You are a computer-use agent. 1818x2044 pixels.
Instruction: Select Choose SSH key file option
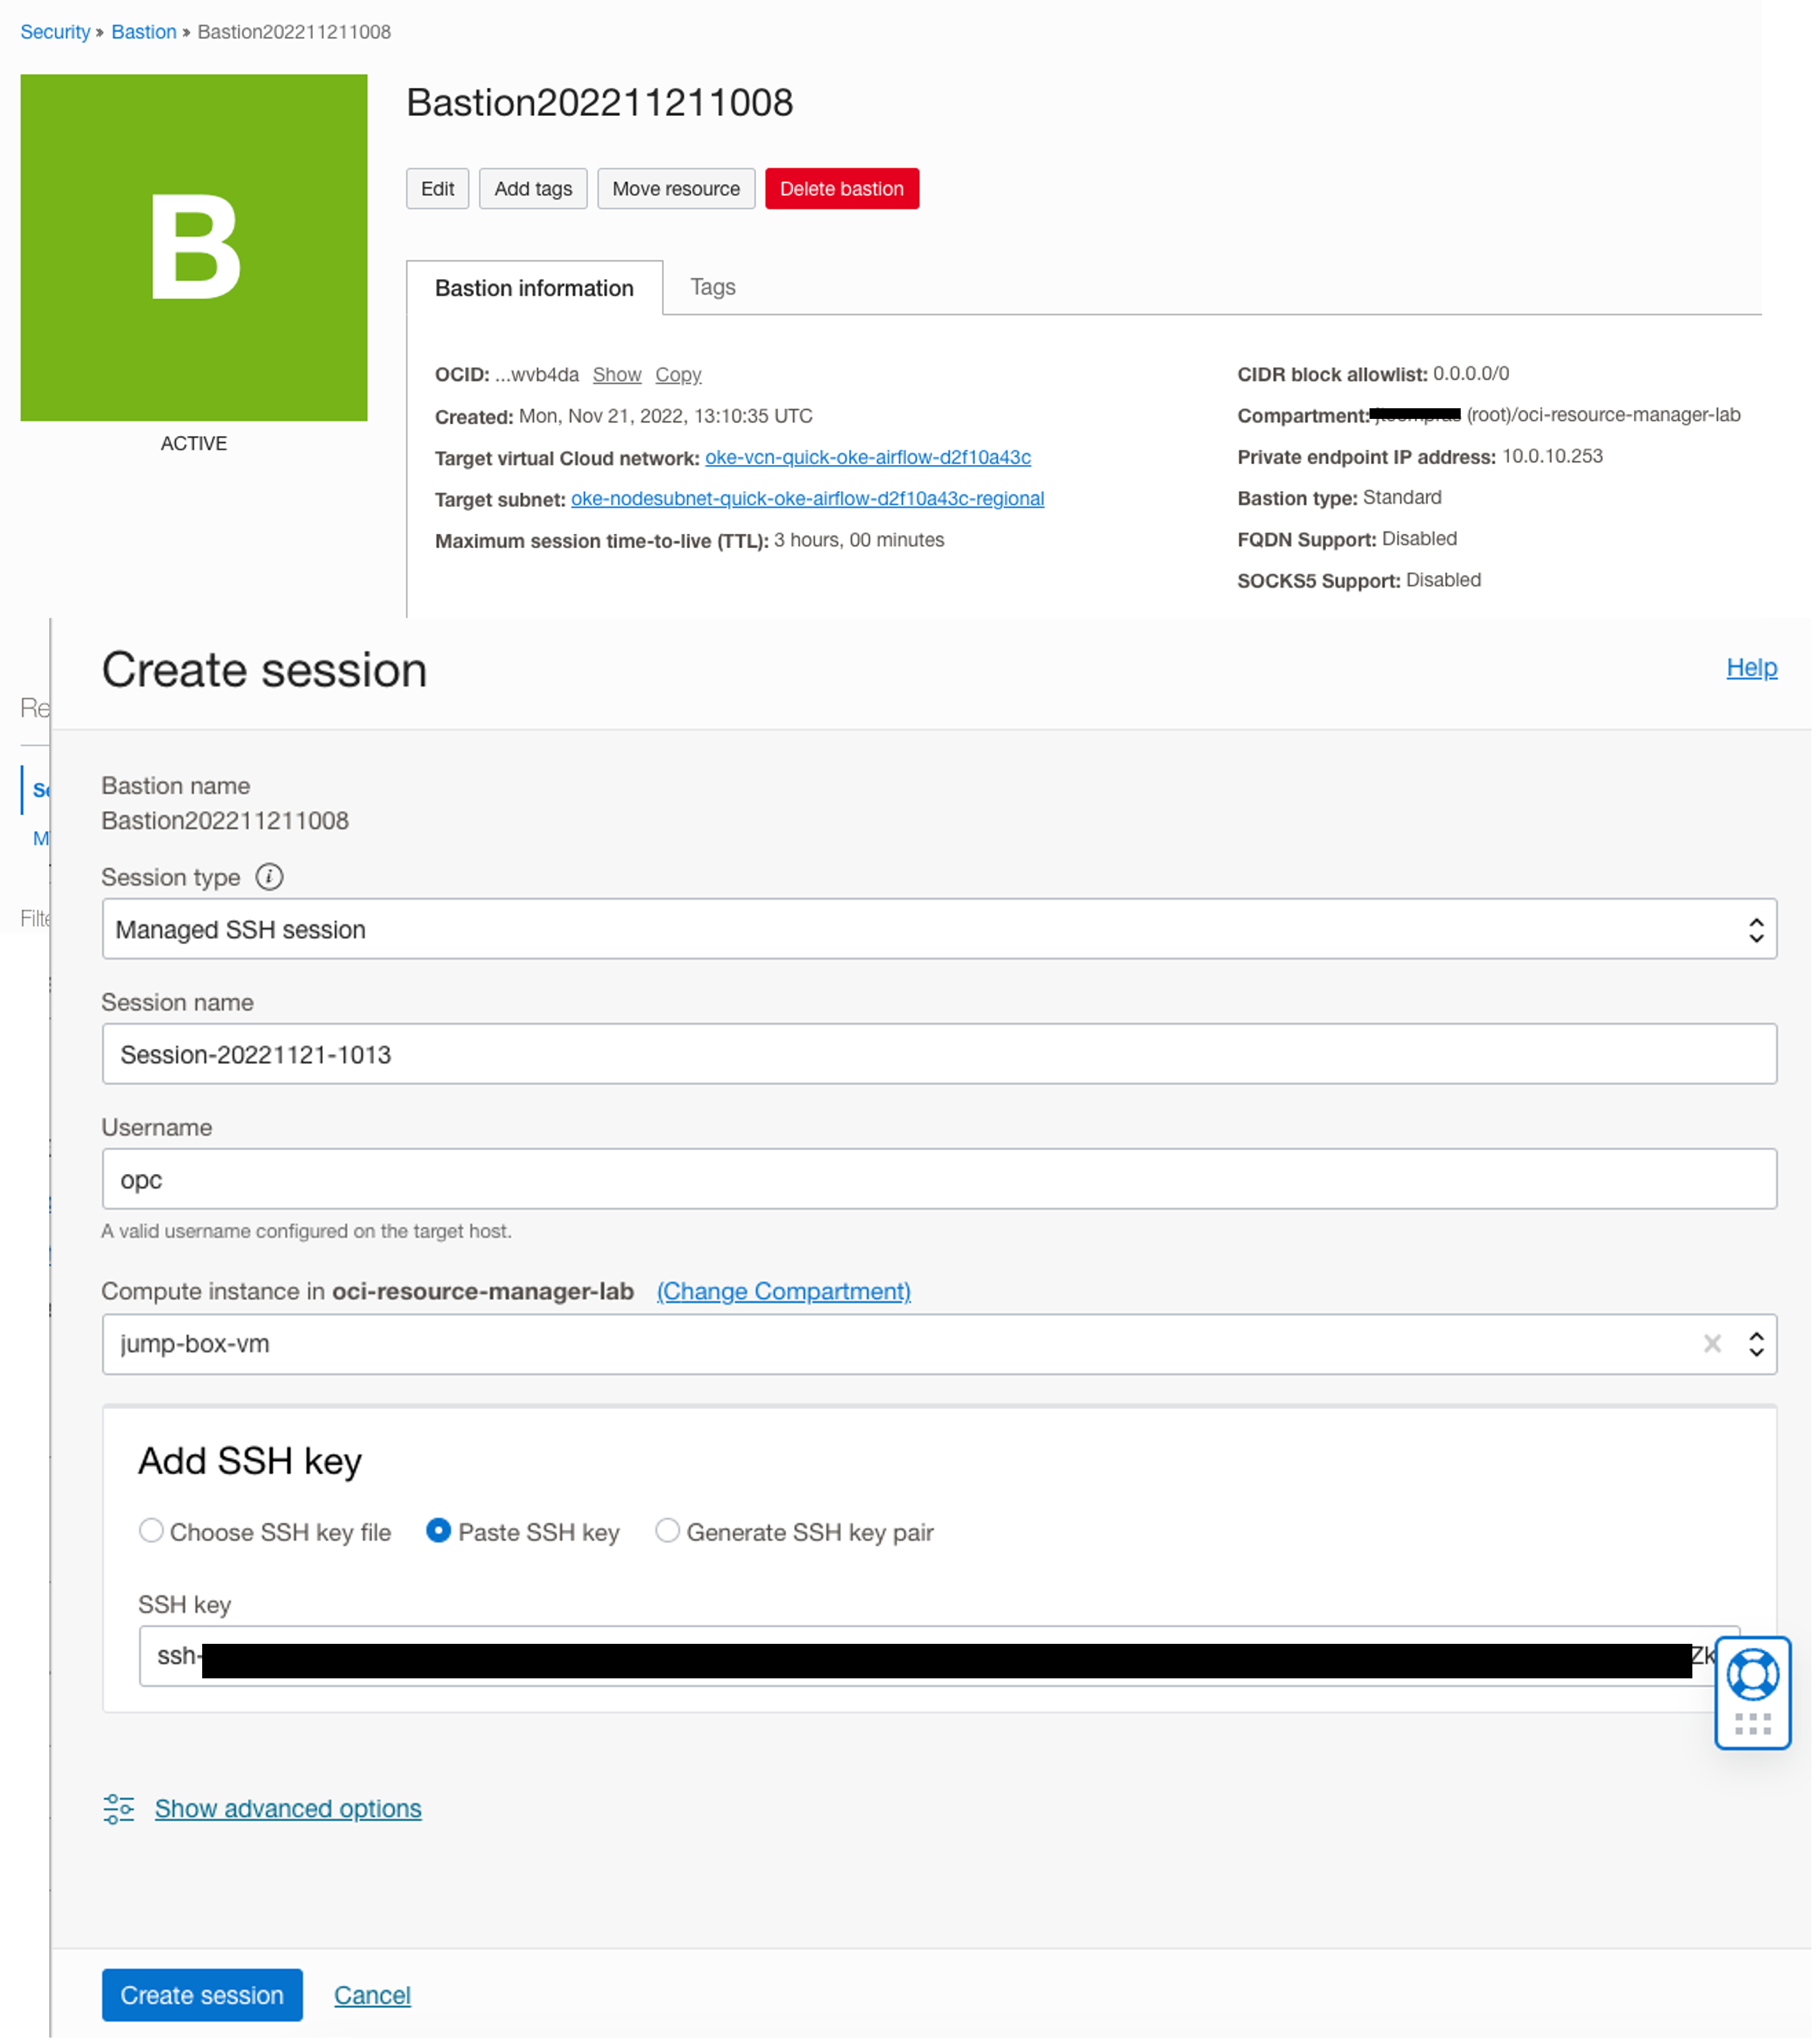point(151,1531)
